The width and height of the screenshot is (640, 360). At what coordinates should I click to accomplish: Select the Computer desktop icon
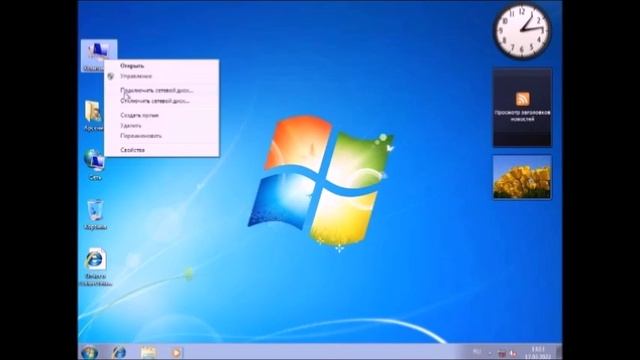pos(99,56)
